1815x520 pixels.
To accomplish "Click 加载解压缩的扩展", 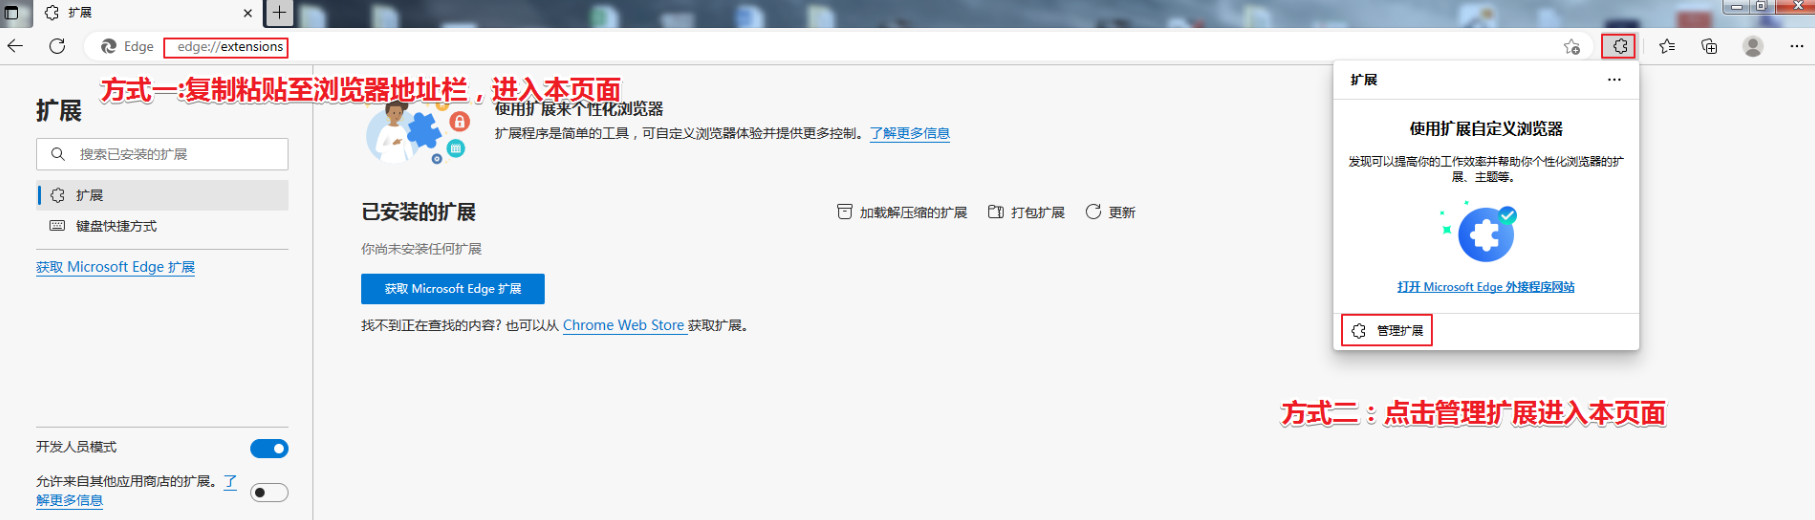I will (902, 212).
